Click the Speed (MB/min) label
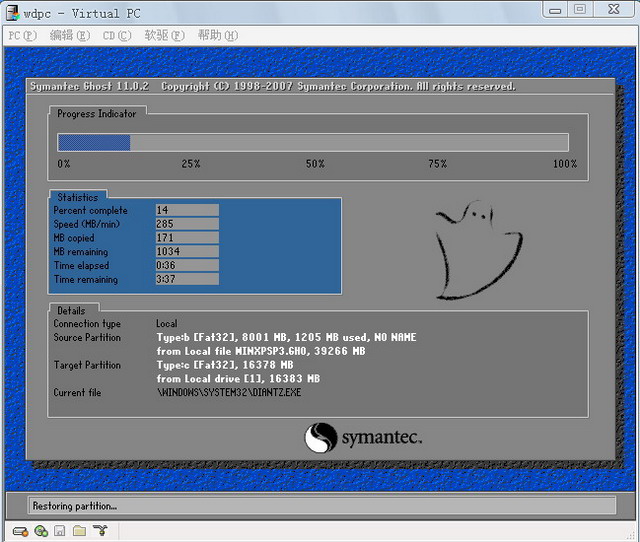Screen dimensions: 640x542 pyautogui.click(x=87, y=224)
